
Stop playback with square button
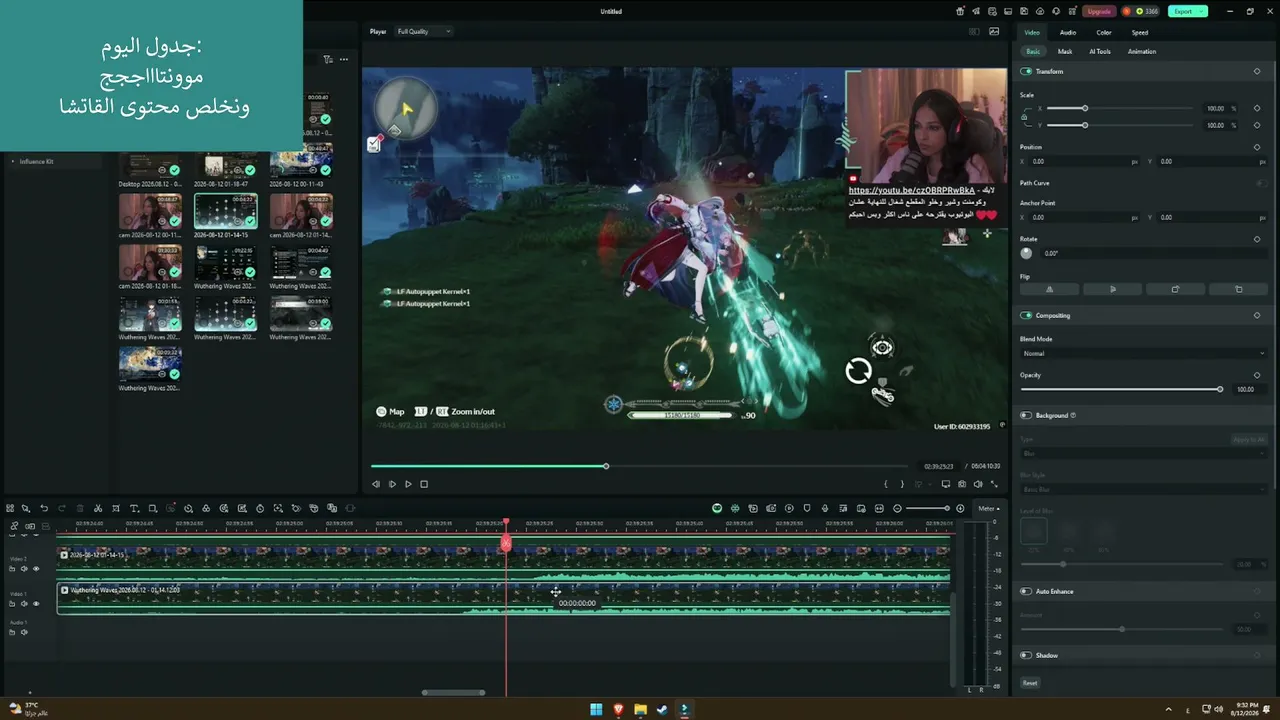[424, 484]
